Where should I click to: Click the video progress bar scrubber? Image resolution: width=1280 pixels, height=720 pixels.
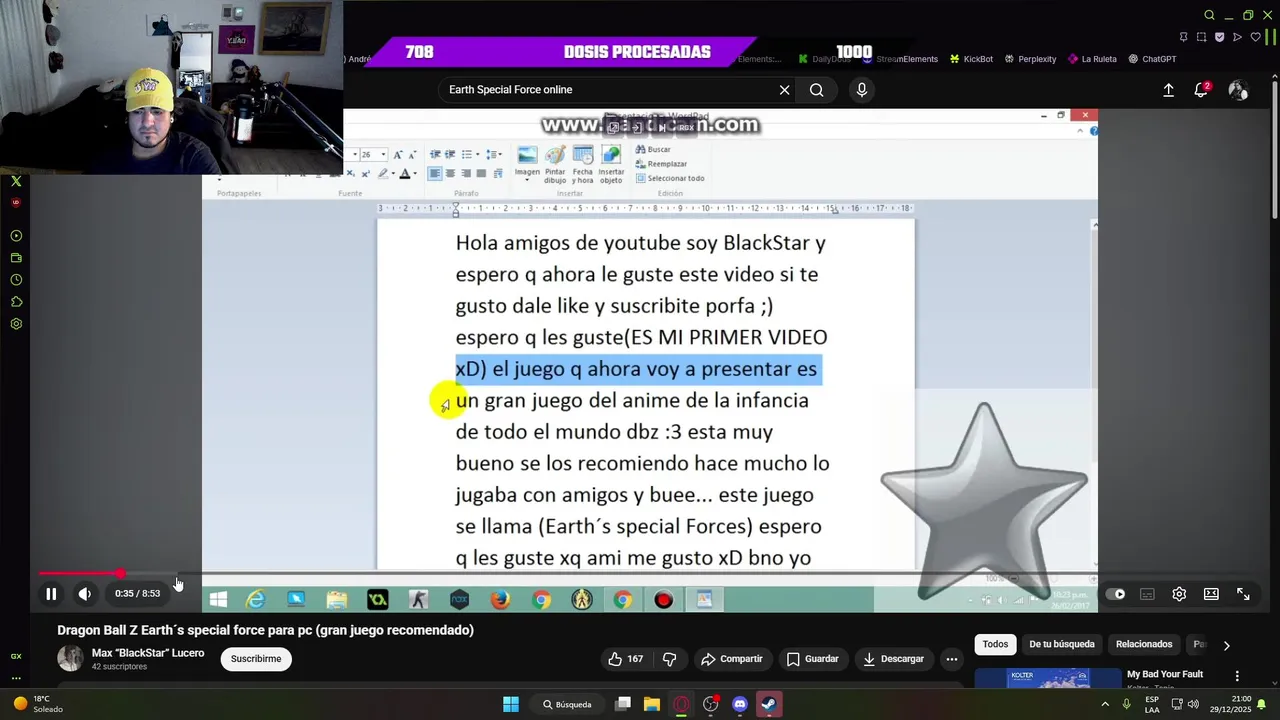[120, 574]
